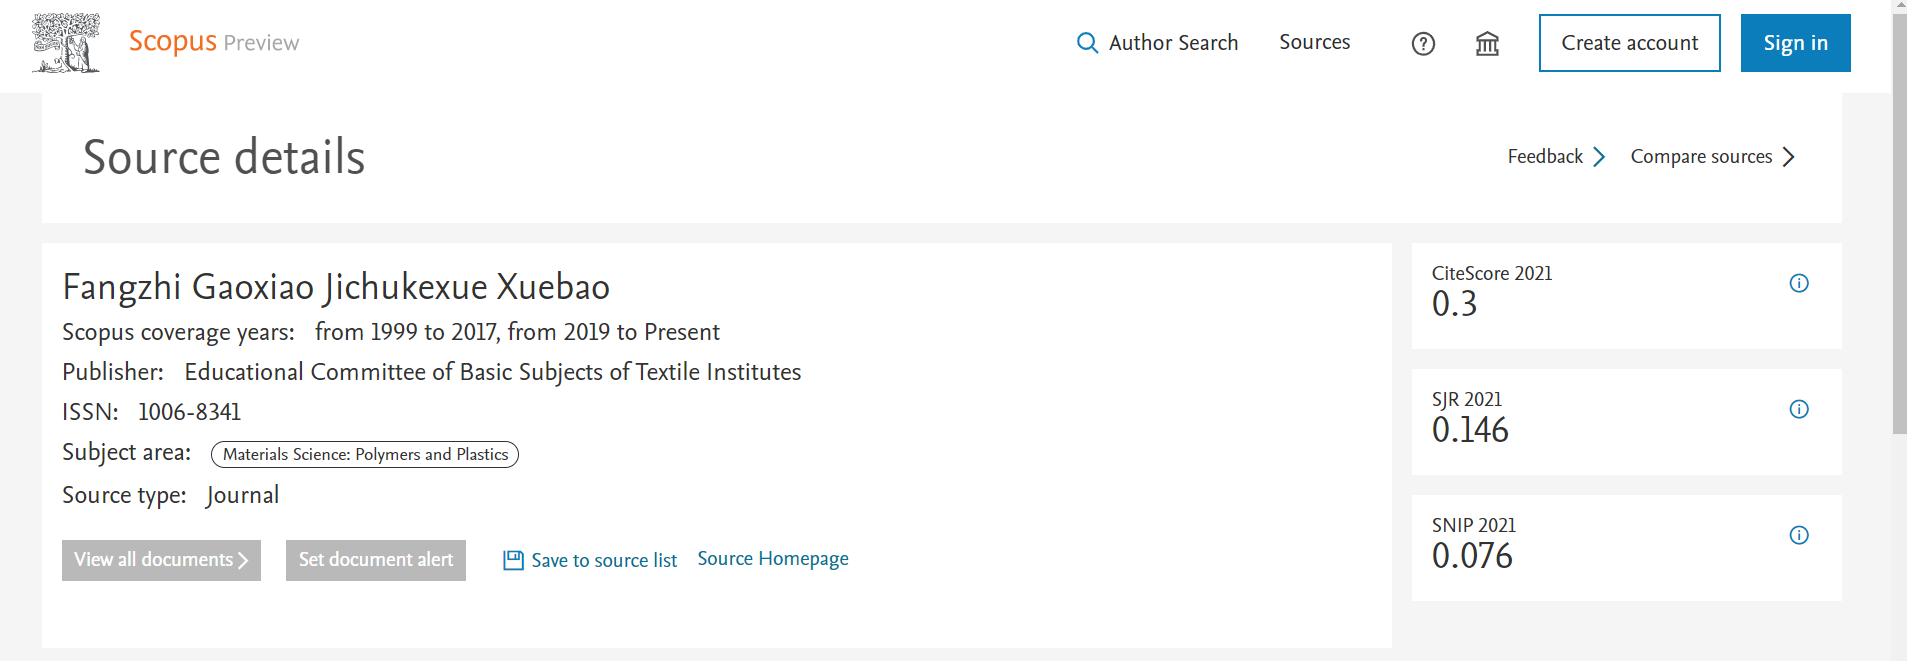1907x661 pixels.
Task: Open the Source Homepage link
Action: [x=773, y=559]
